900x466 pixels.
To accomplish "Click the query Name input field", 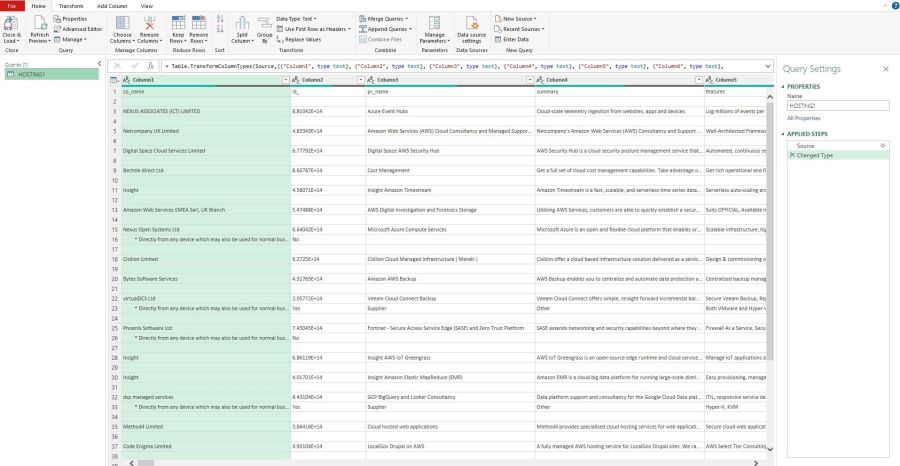I will click(838, 106).
